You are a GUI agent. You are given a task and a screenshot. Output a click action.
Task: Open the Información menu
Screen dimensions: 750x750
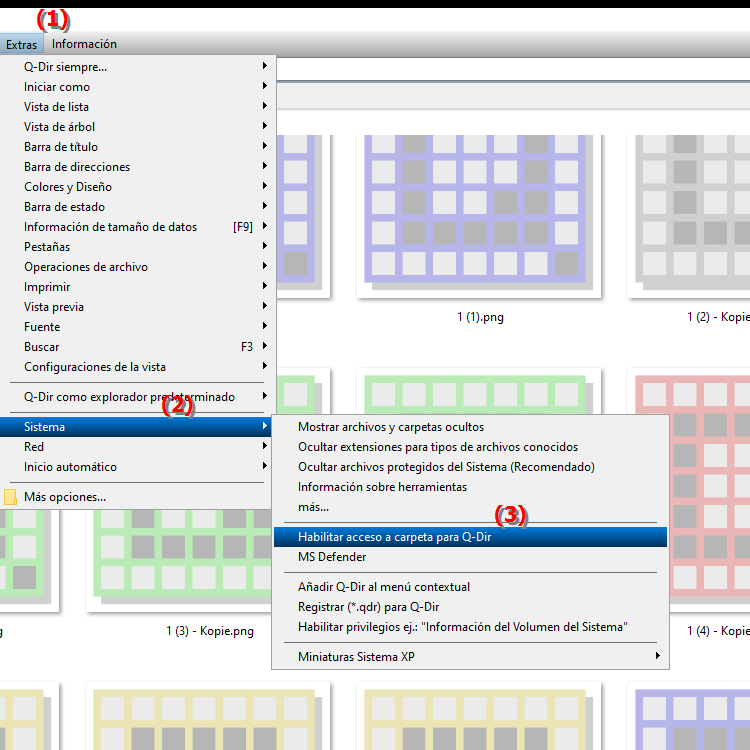click(x=84, y=44)
